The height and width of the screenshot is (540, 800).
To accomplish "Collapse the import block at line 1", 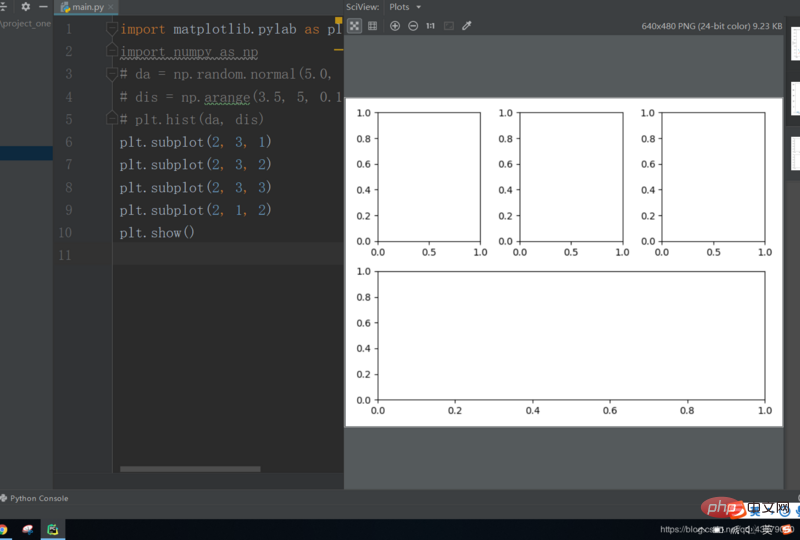I will pyautogui.click(x=112, y=29).
